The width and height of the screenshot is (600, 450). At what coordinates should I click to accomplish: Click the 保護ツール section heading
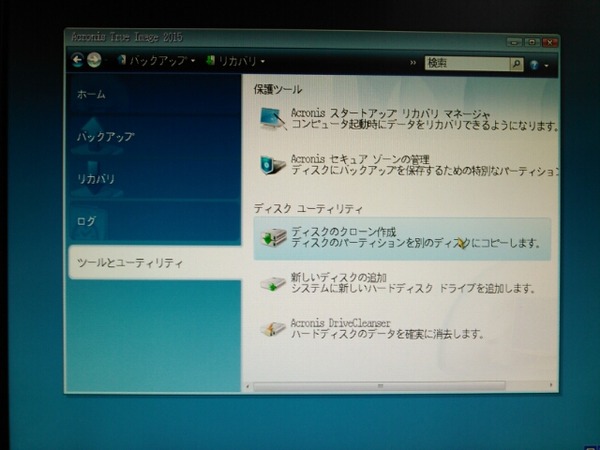pos(278,90)
